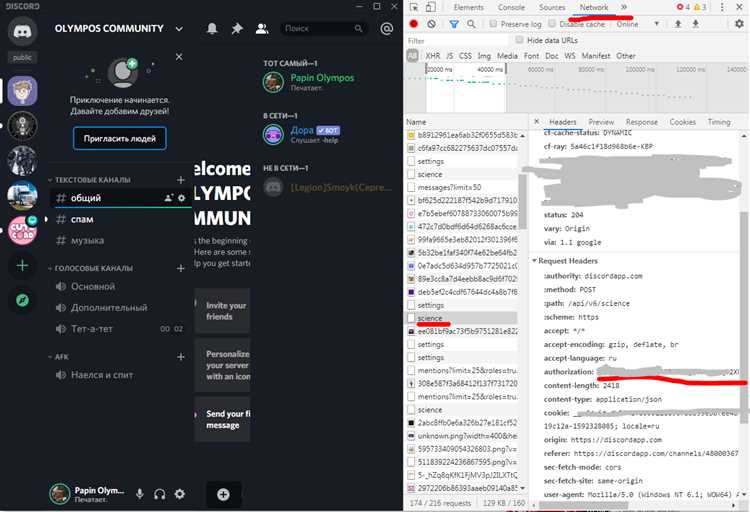Open server discovery compass icon
Screen dimensions: 750x512
pyautogui.click(x=22, y=301)
